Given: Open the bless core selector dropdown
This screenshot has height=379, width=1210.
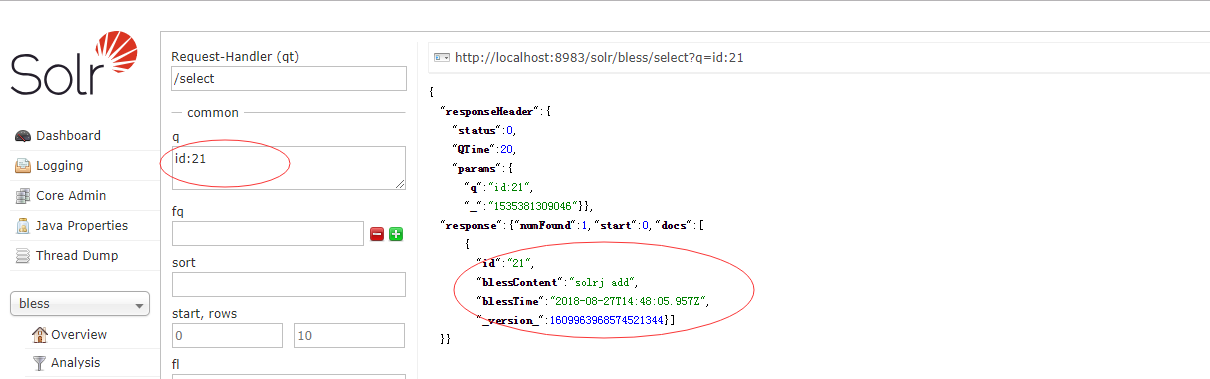Looking at the screenshot, I should click(80, 304).
